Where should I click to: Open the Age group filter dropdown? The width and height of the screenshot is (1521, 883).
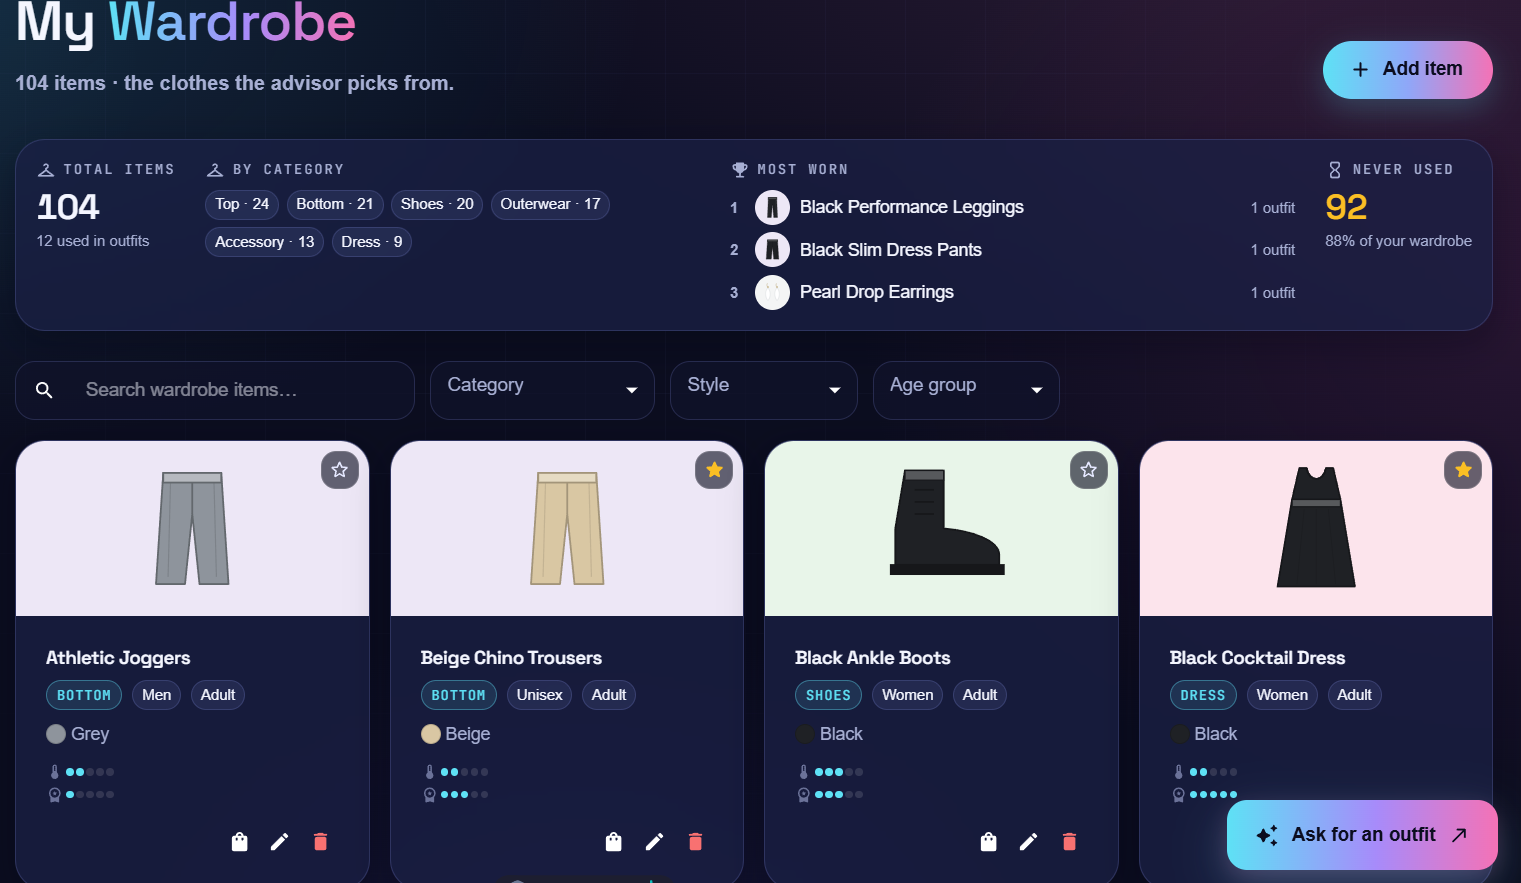point(966,390)
